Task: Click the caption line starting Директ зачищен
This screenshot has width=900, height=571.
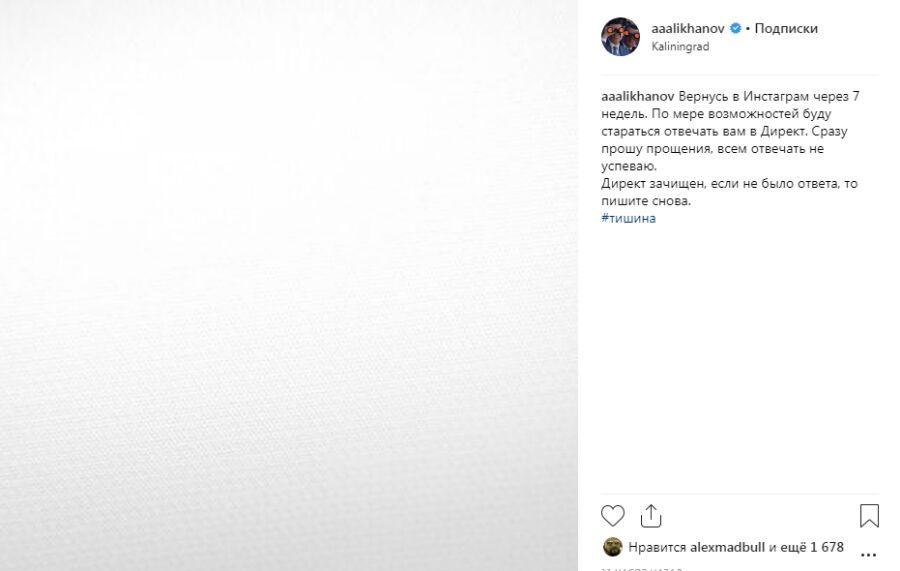Action: click(x=730, y=184)
